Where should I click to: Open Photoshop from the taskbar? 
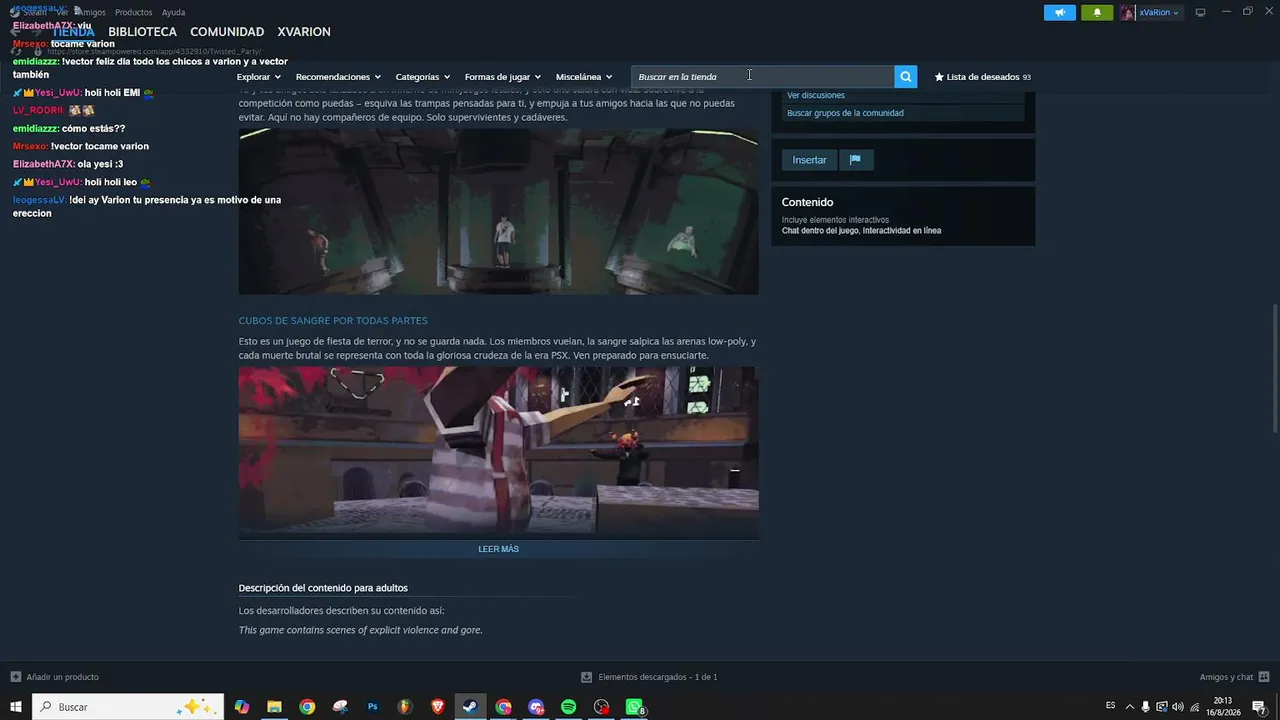point(372,707)
